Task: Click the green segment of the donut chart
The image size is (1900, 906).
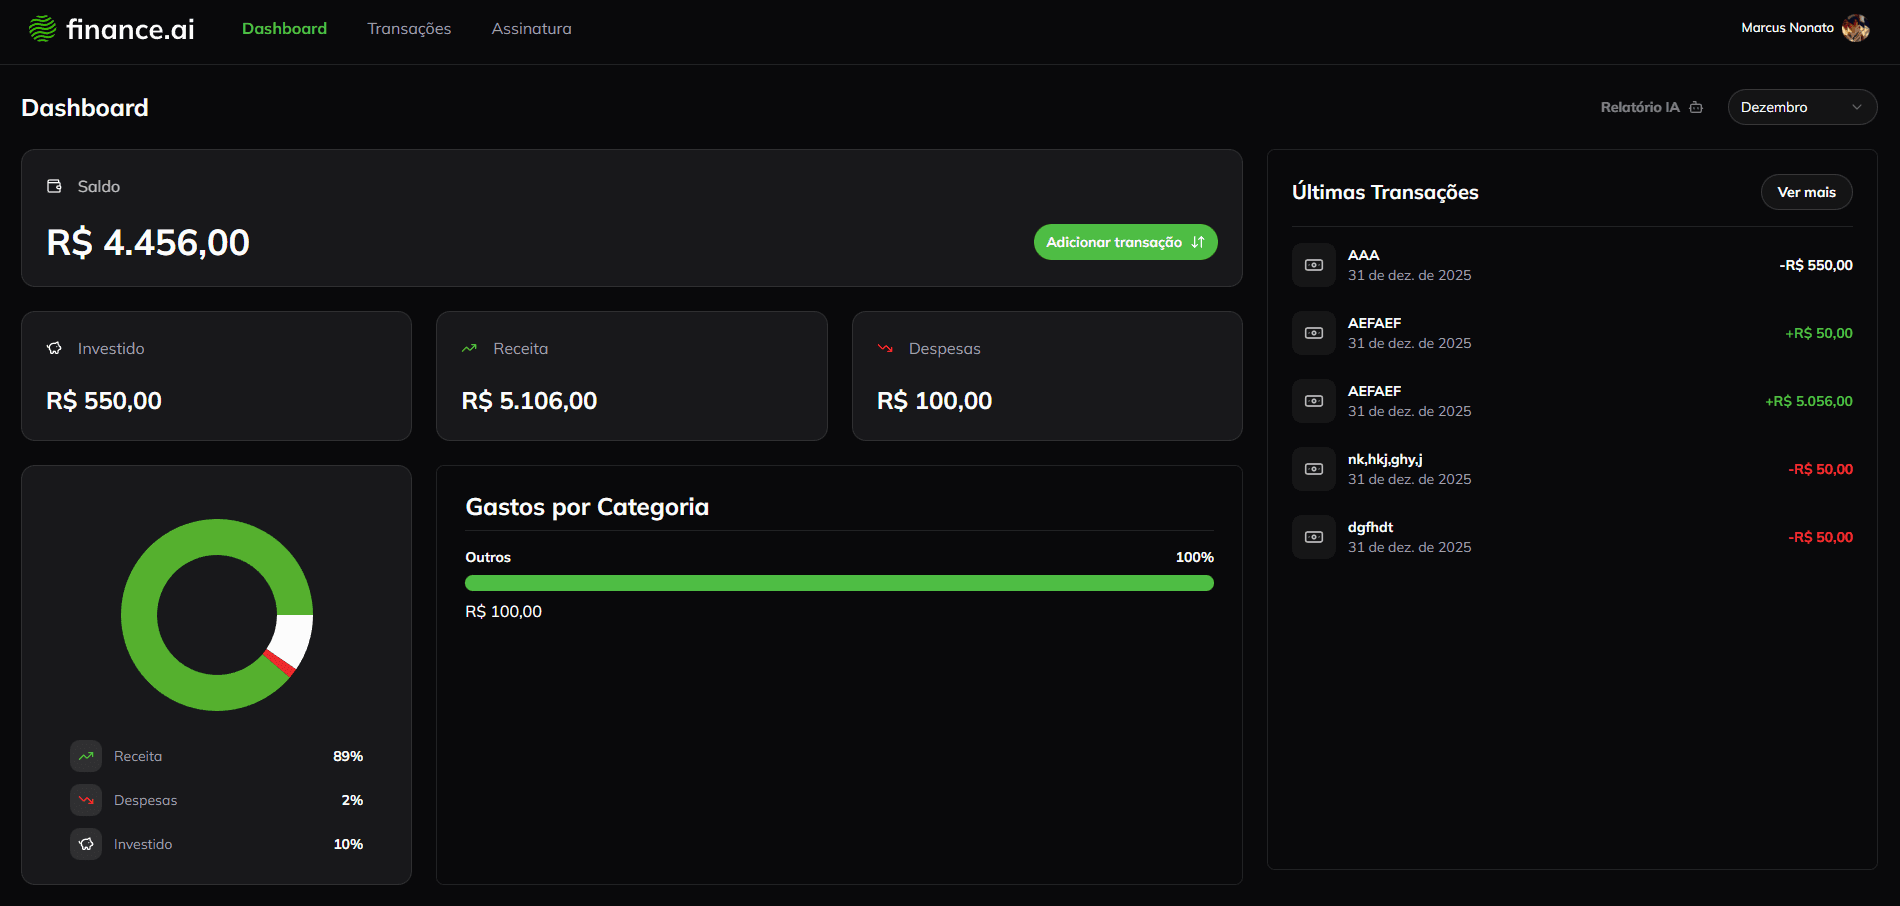Action: tap(140, 615)
